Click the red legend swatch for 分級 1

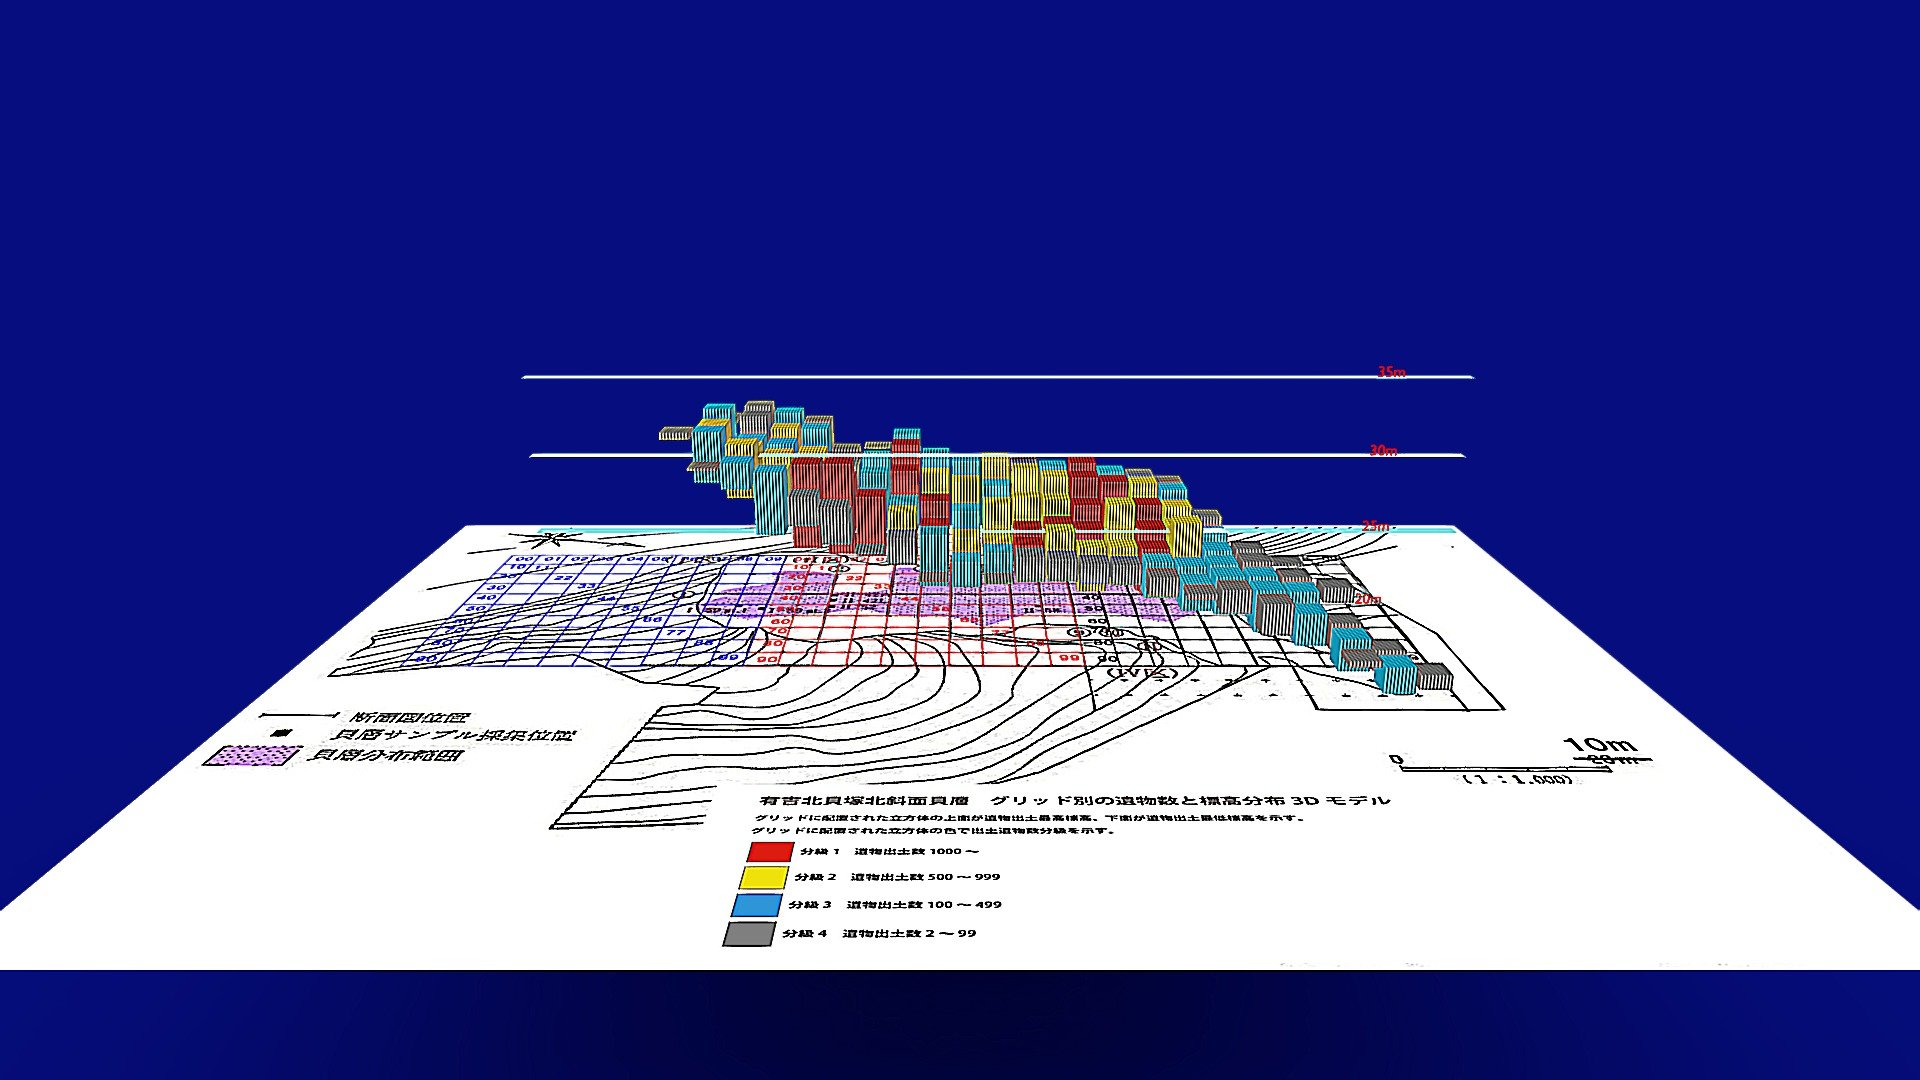[x=770, y=852]
